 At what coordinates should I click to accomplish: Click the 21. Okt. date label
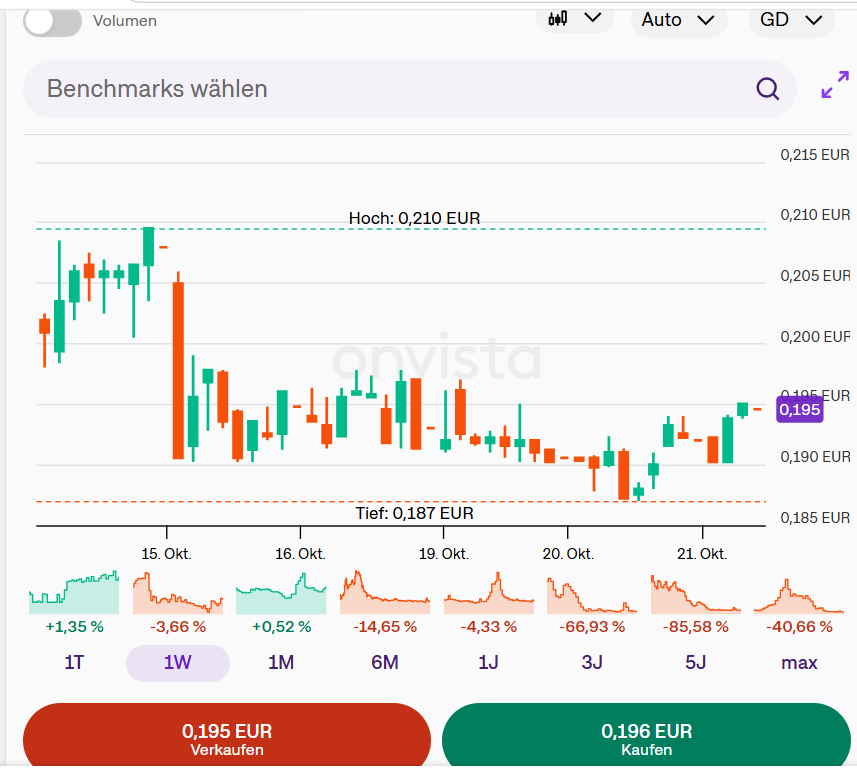point(702,554)
